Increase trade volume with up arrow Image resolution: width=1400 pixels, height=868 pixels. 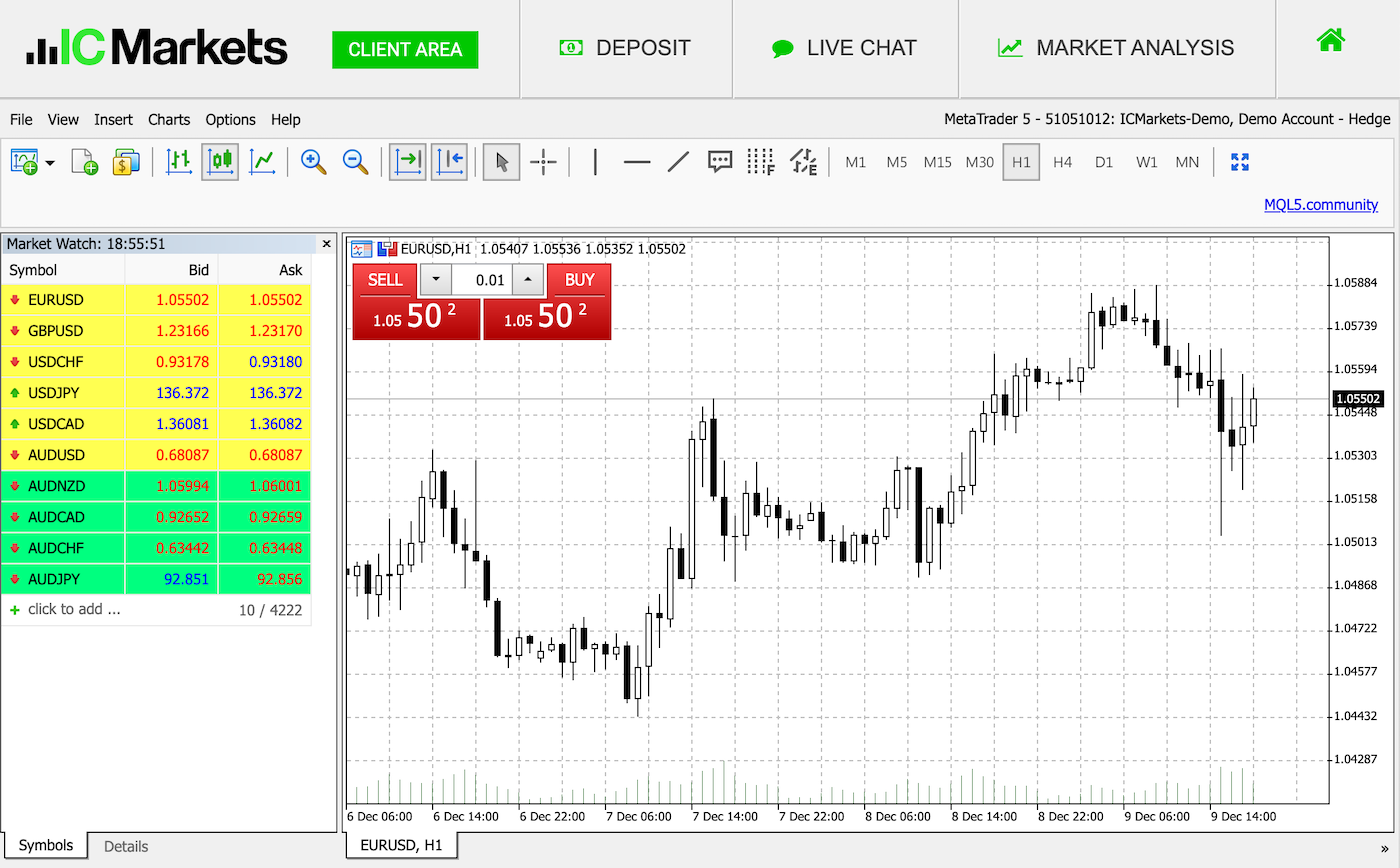coord(528,280)
